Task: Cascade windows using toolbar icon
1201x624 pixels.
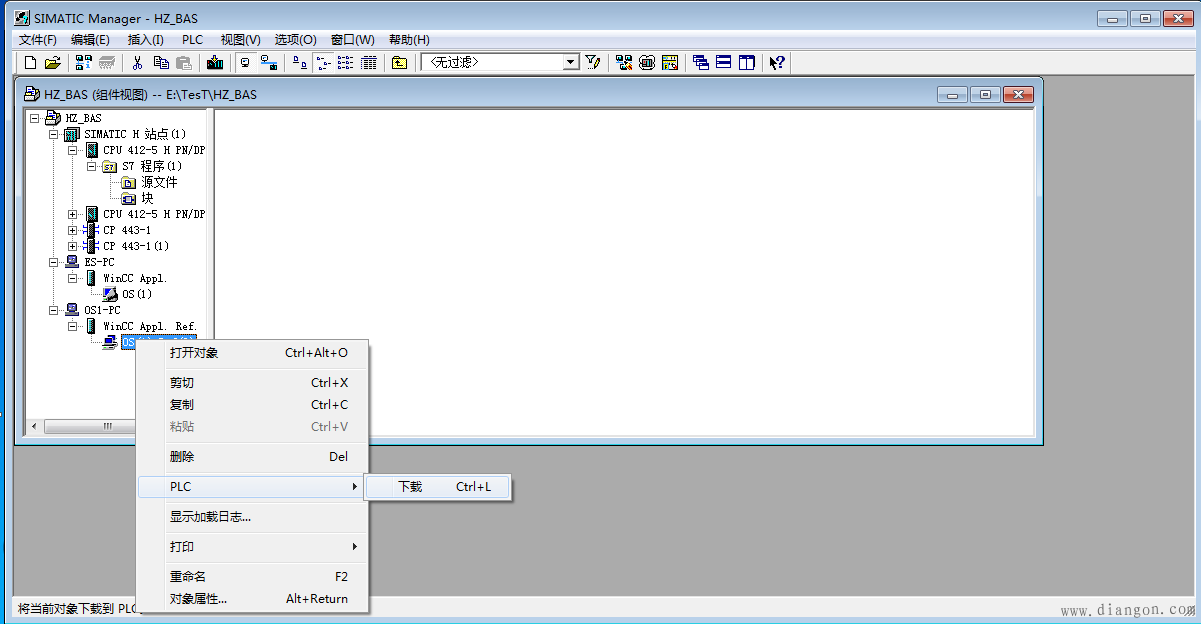Action: click(x=701, y=62)
